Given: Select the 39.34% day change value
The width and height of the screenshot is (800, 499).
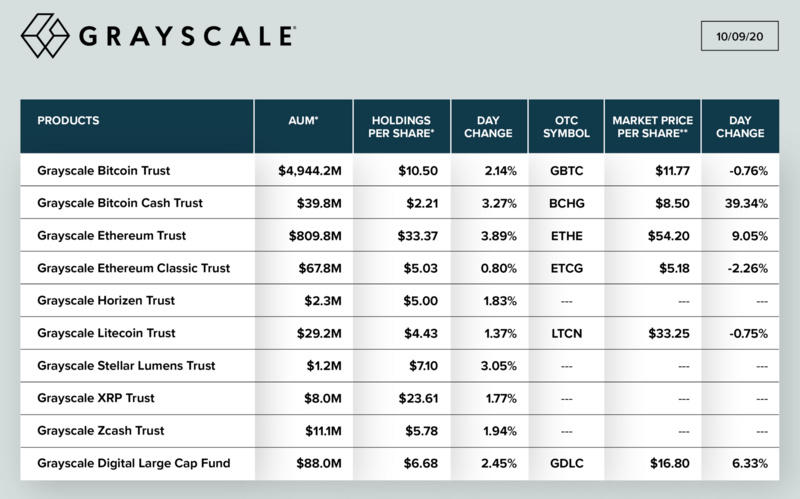Looking at the screenshot, I should coord(747,203).
